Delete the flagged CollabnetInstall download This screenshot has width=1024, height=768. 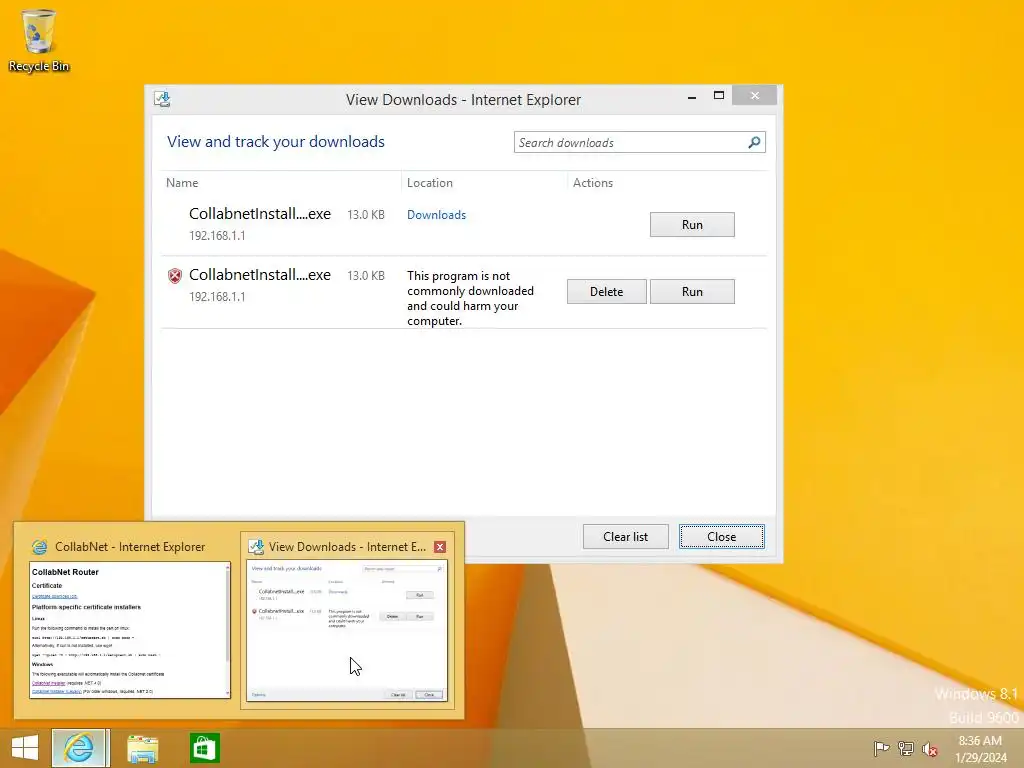(x=607, y=291)
